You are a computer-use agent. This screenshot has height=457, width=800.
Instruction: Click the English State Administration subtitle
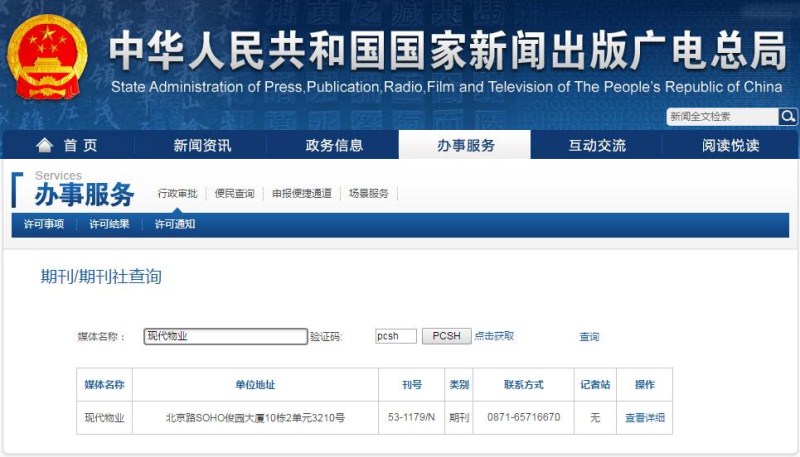coord(446,87)
